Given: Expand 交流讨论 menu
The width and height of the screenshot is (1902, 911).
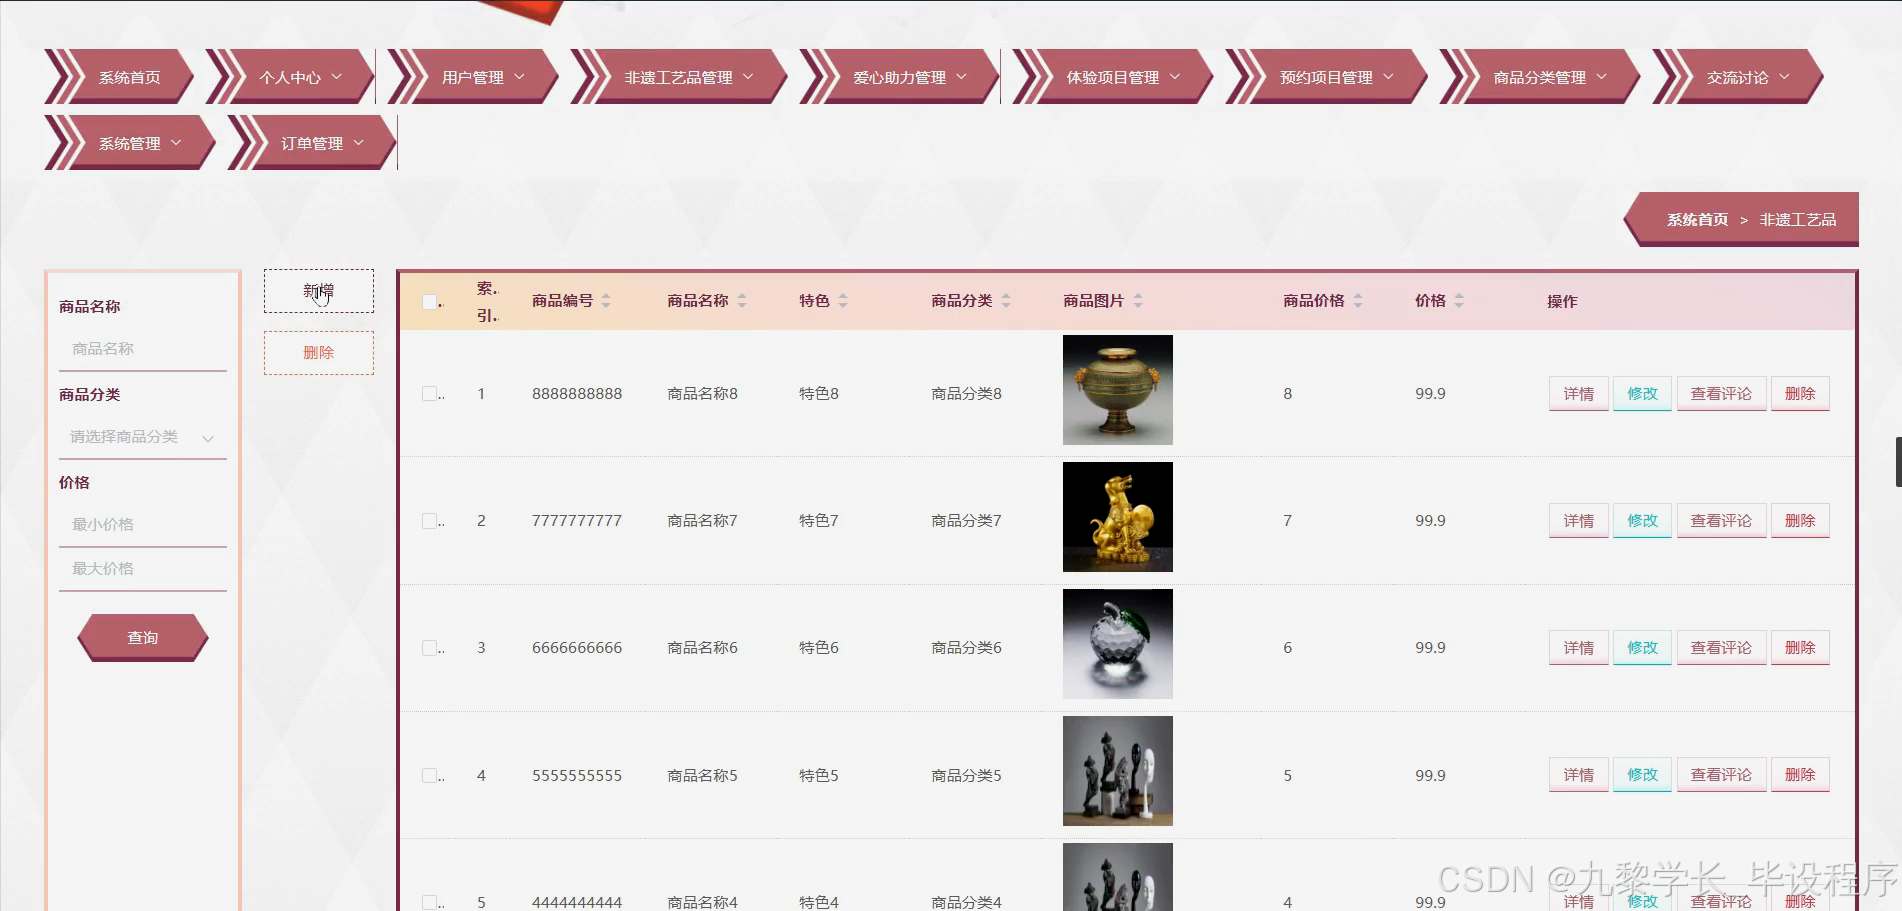Looking at the screenshot, I should pyautogui.click(x=1738, y=77).
